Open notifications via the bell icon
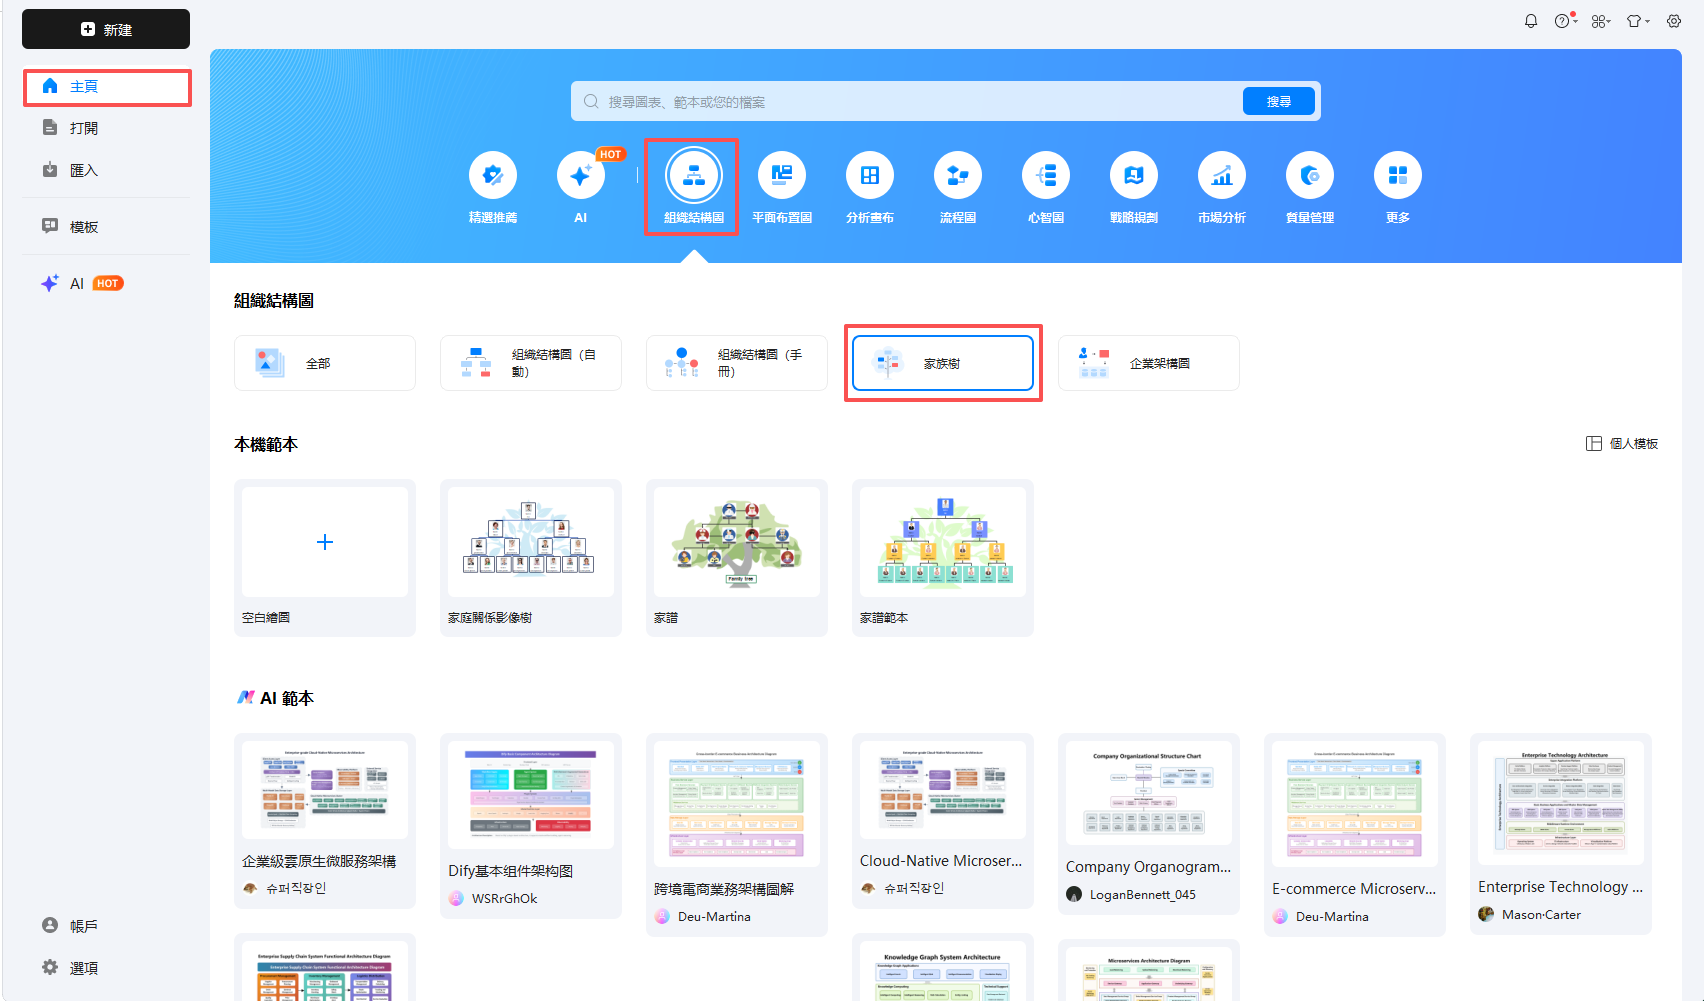 click(1531, 20)
